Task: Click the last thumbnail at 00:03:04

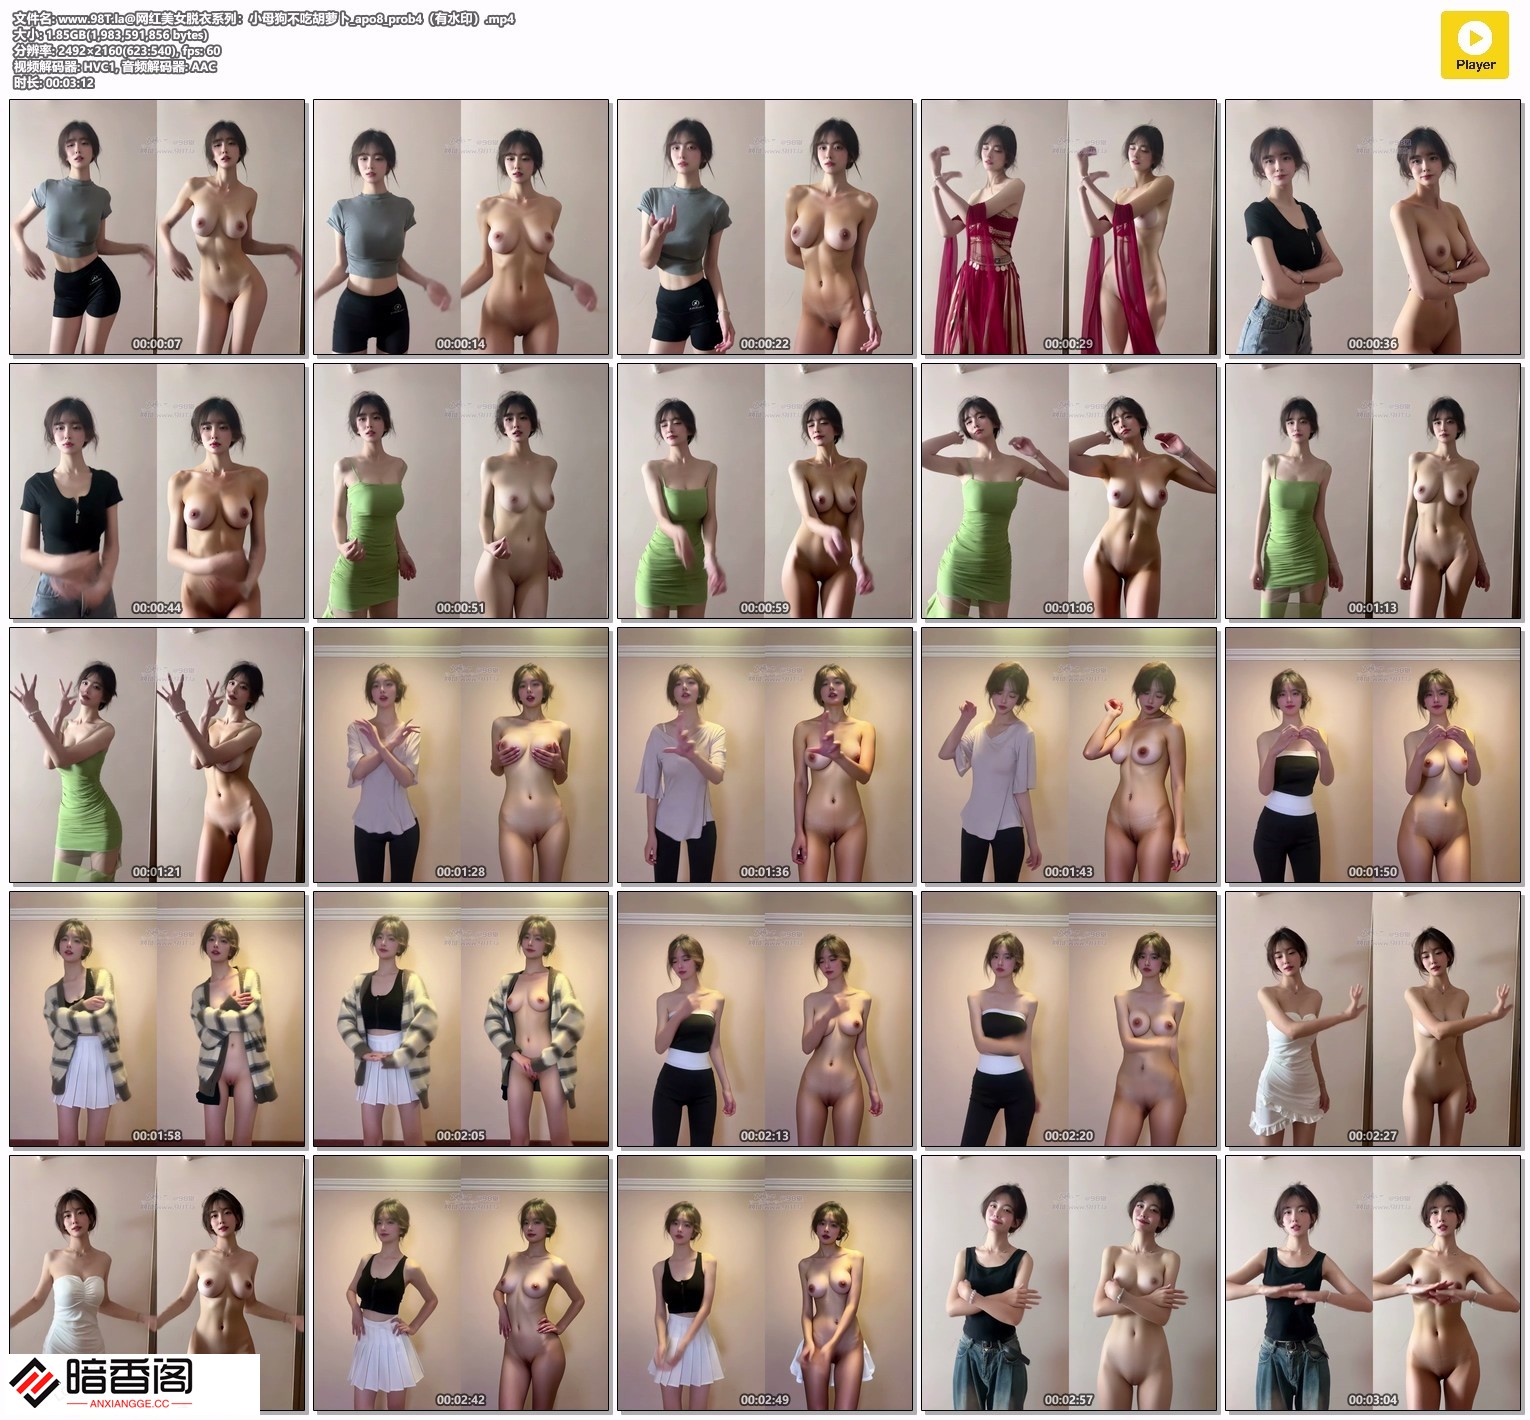Action: pos(1372,1283)
